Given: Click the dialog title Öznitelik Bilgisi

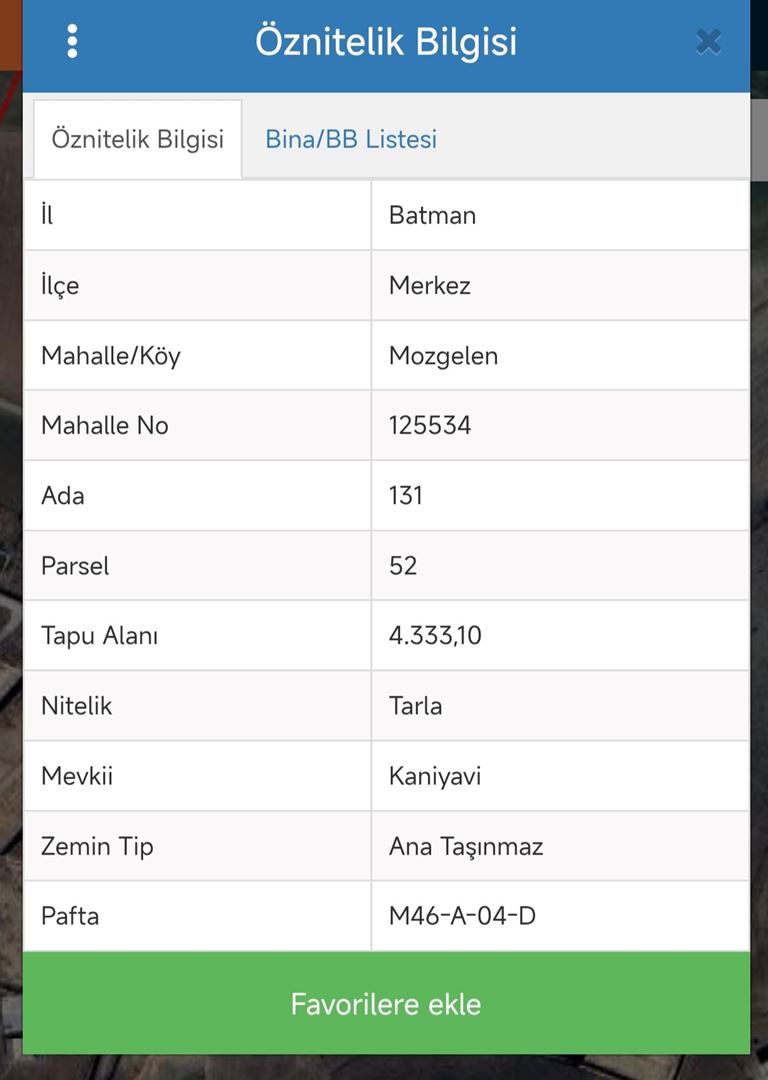Looking at the screenshot, I should coord(386,41).
